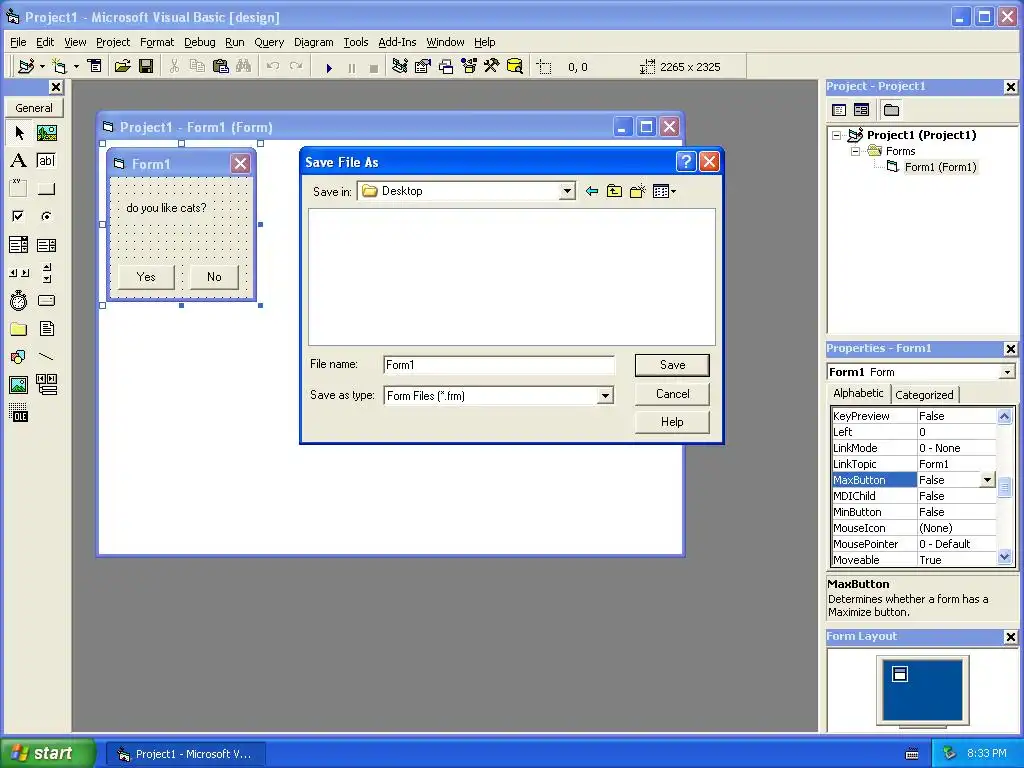This screenshot has width=1024, height=768.
Task: Select the Label tool in toolbox
Action: [19, 161]
